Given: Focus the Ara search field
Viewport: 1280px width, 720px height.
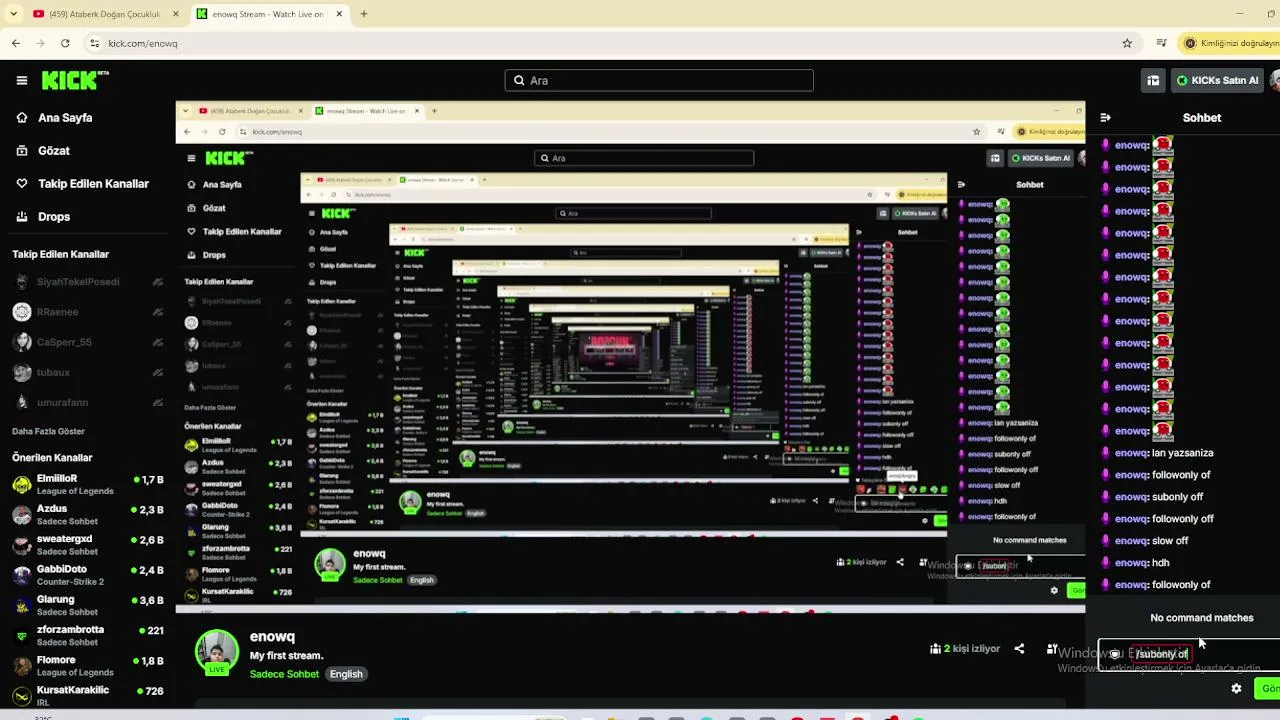Looking at the screenshot, I should pos(659,81).
